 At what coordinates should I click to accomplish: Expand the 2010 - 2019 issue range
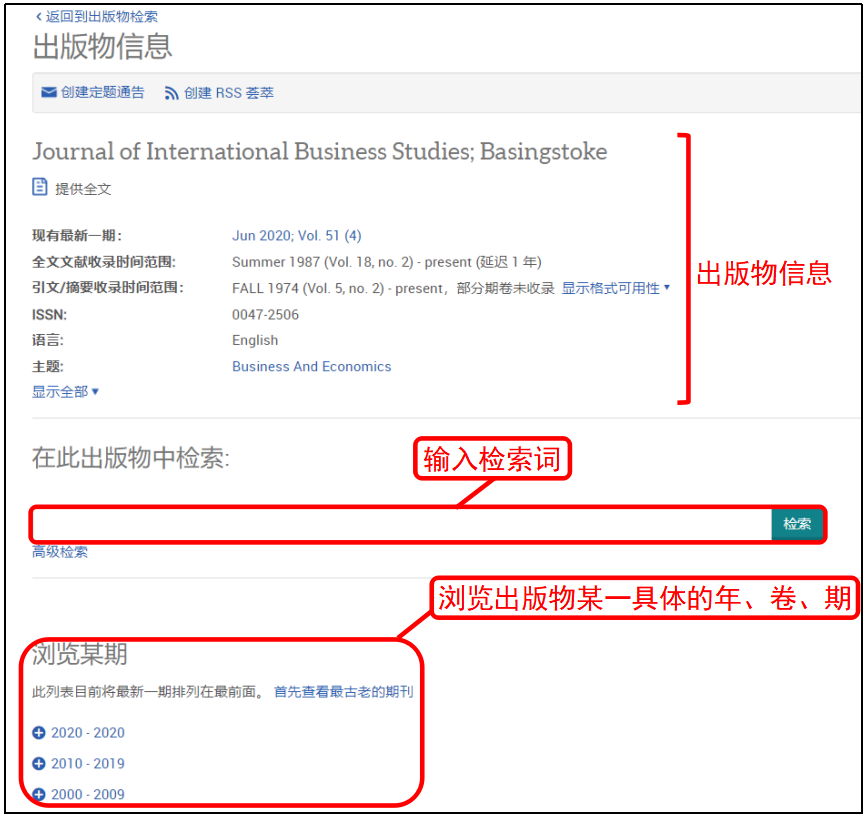pos(88,764)
